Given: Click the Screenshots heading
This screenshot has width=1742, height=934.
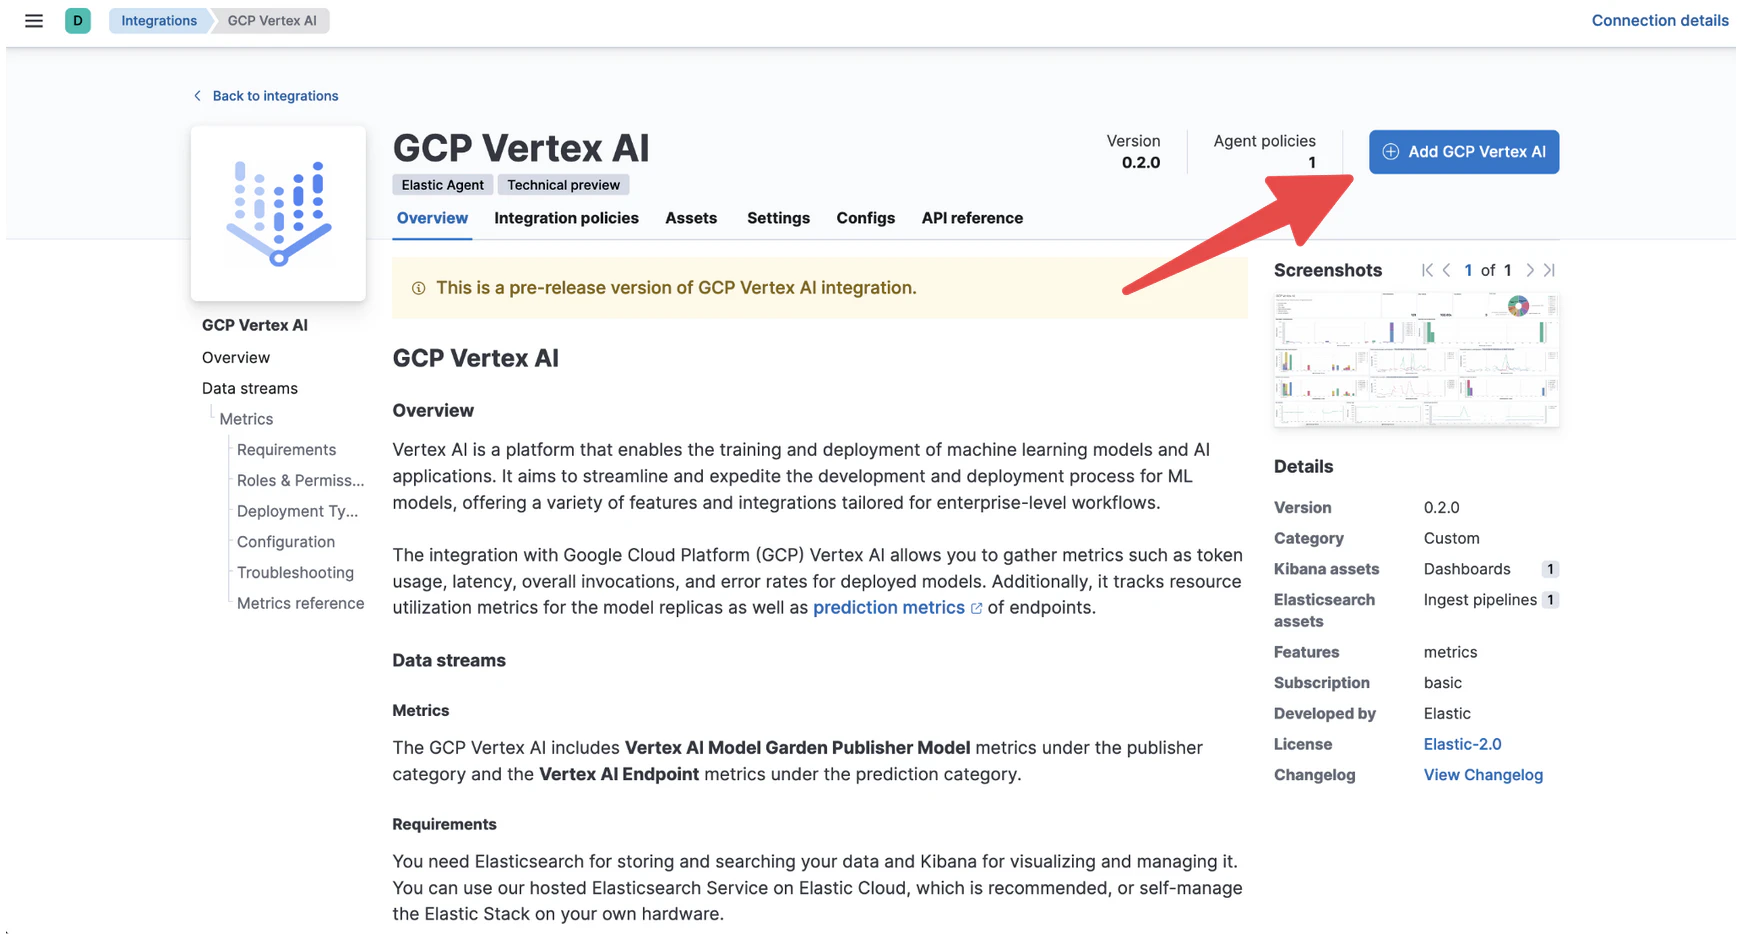Looking at the screenshot, I should (1327, 270).
